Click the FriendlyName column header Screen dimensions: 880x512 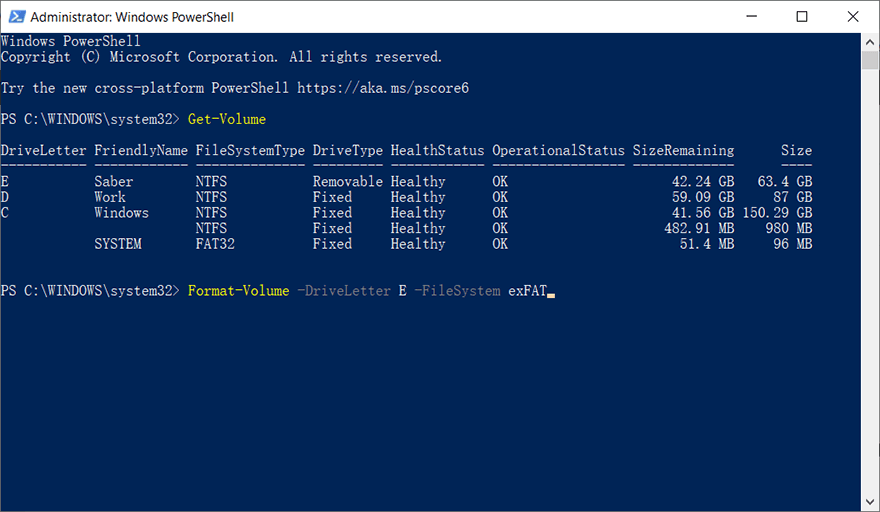141,150
